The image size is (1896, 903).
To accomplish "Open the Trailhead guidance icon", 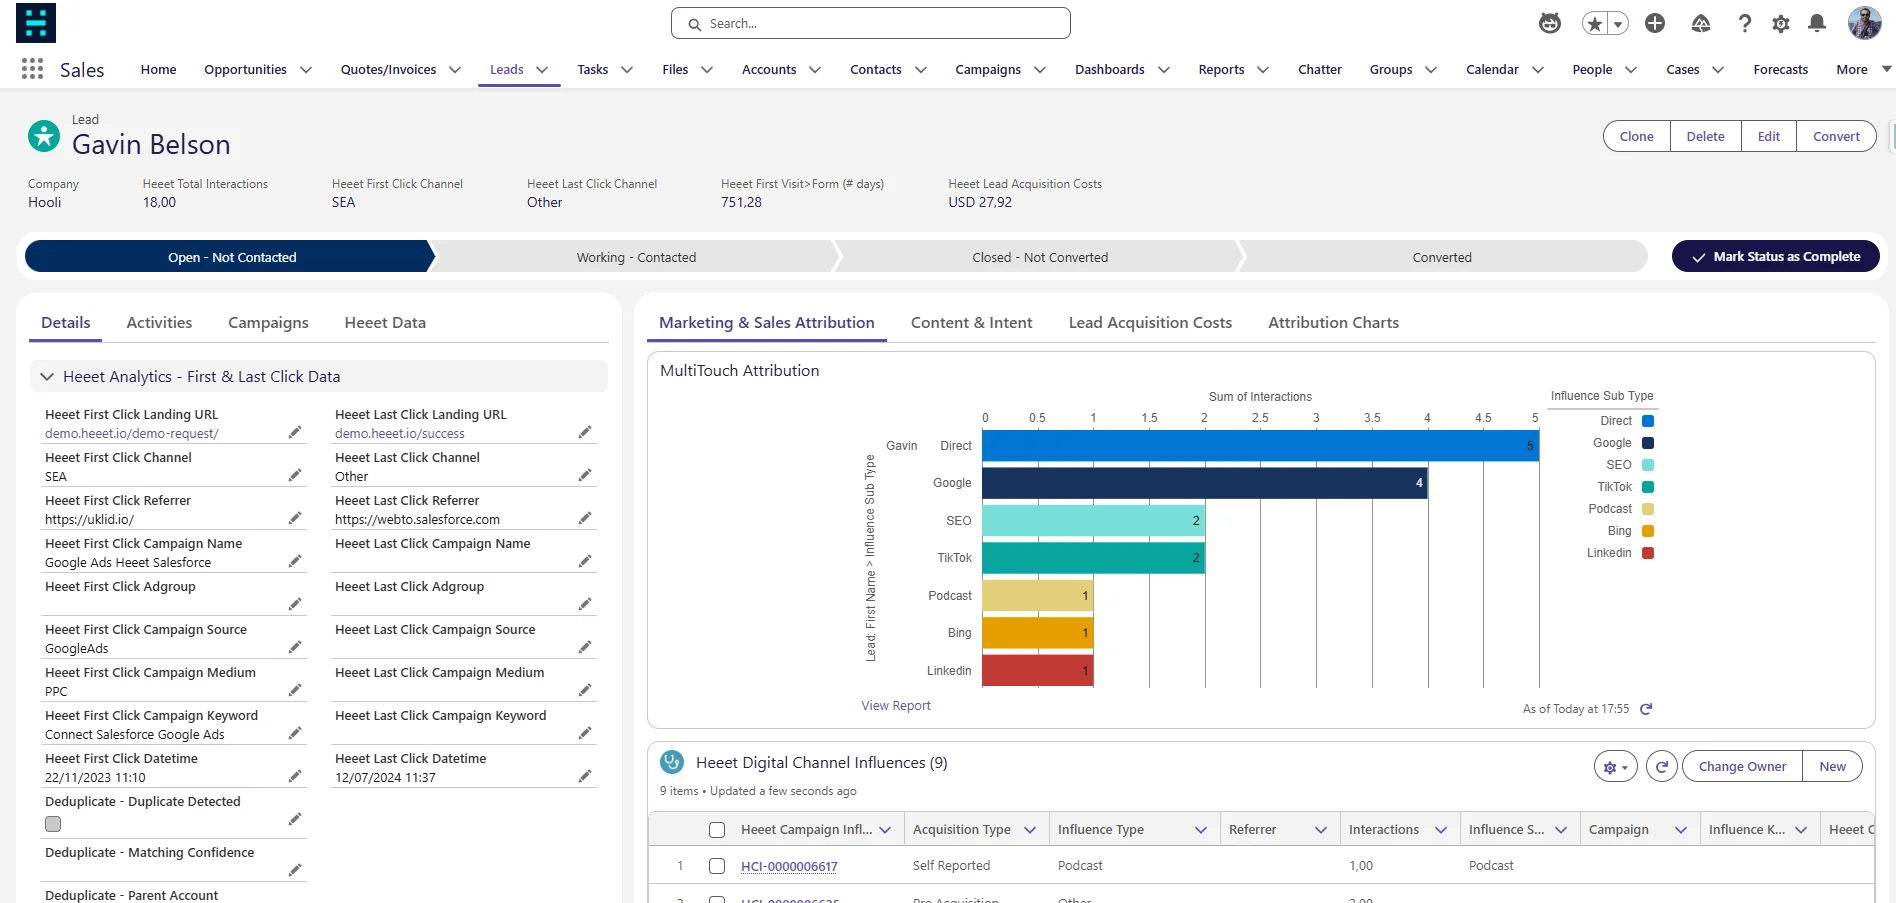I will point(1700,23).
